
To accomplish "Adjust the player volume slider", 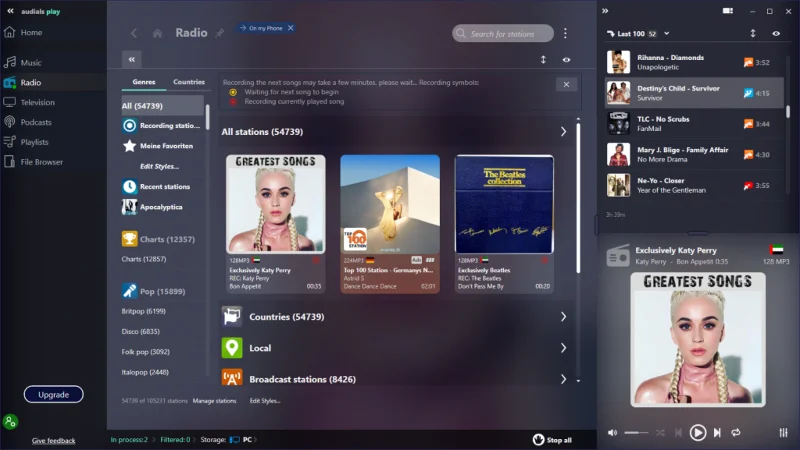I will click(x=636, y=433).
